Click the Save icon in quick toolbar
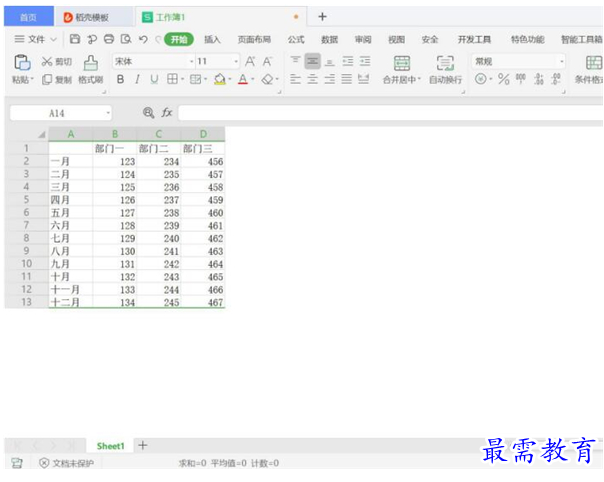Viewport: 604px width, 482px height. tap(75, 39)
